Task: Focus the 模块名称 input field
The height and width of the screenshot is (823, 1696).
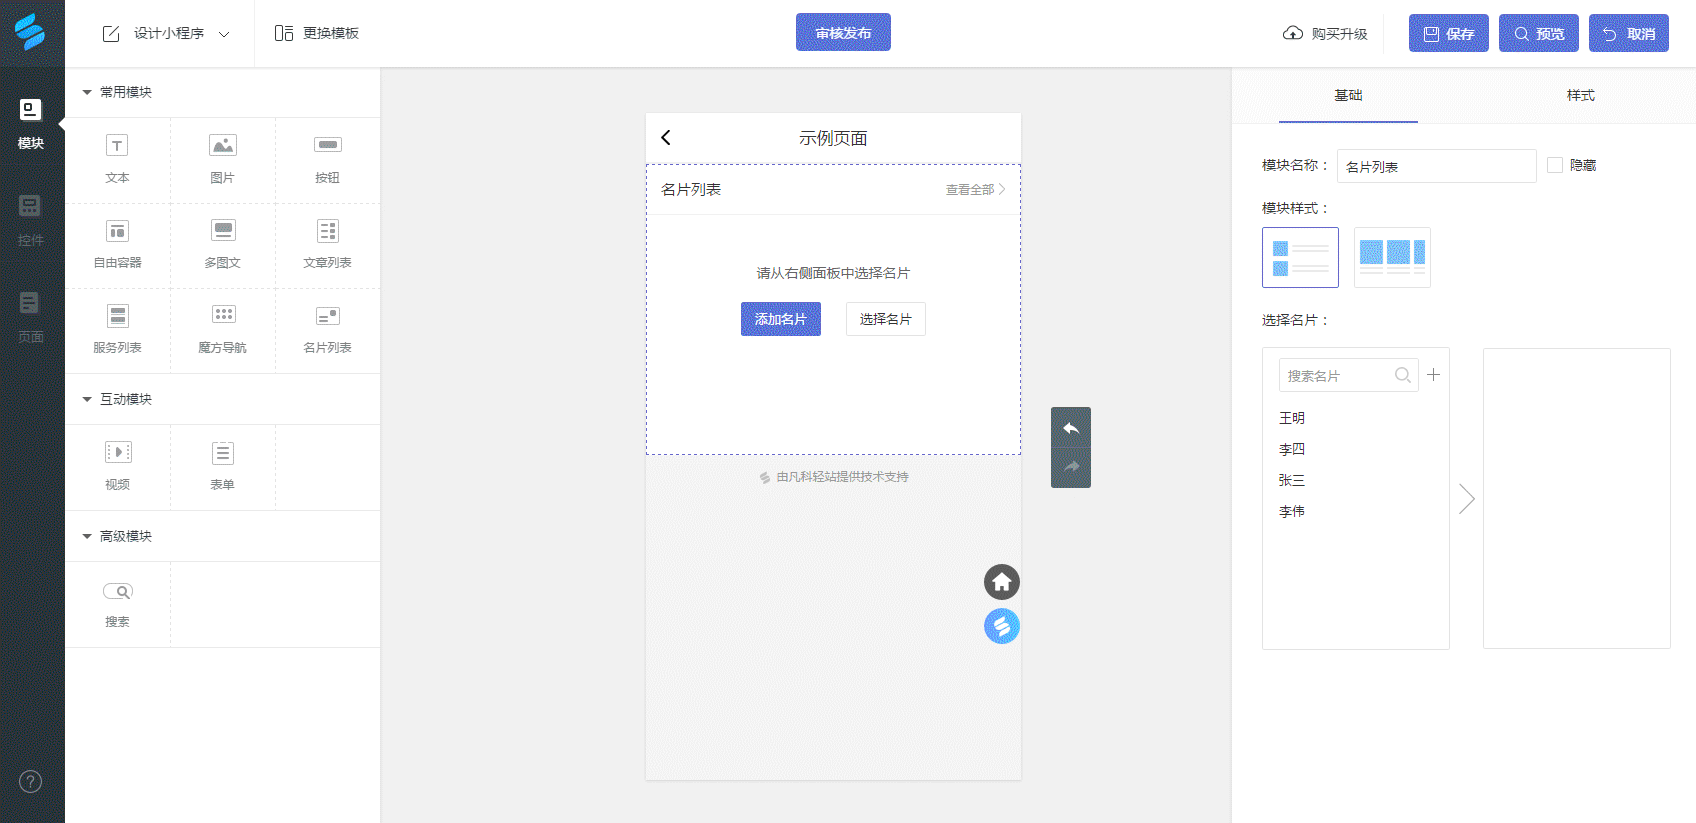Action: click(x=1437, y=166)
